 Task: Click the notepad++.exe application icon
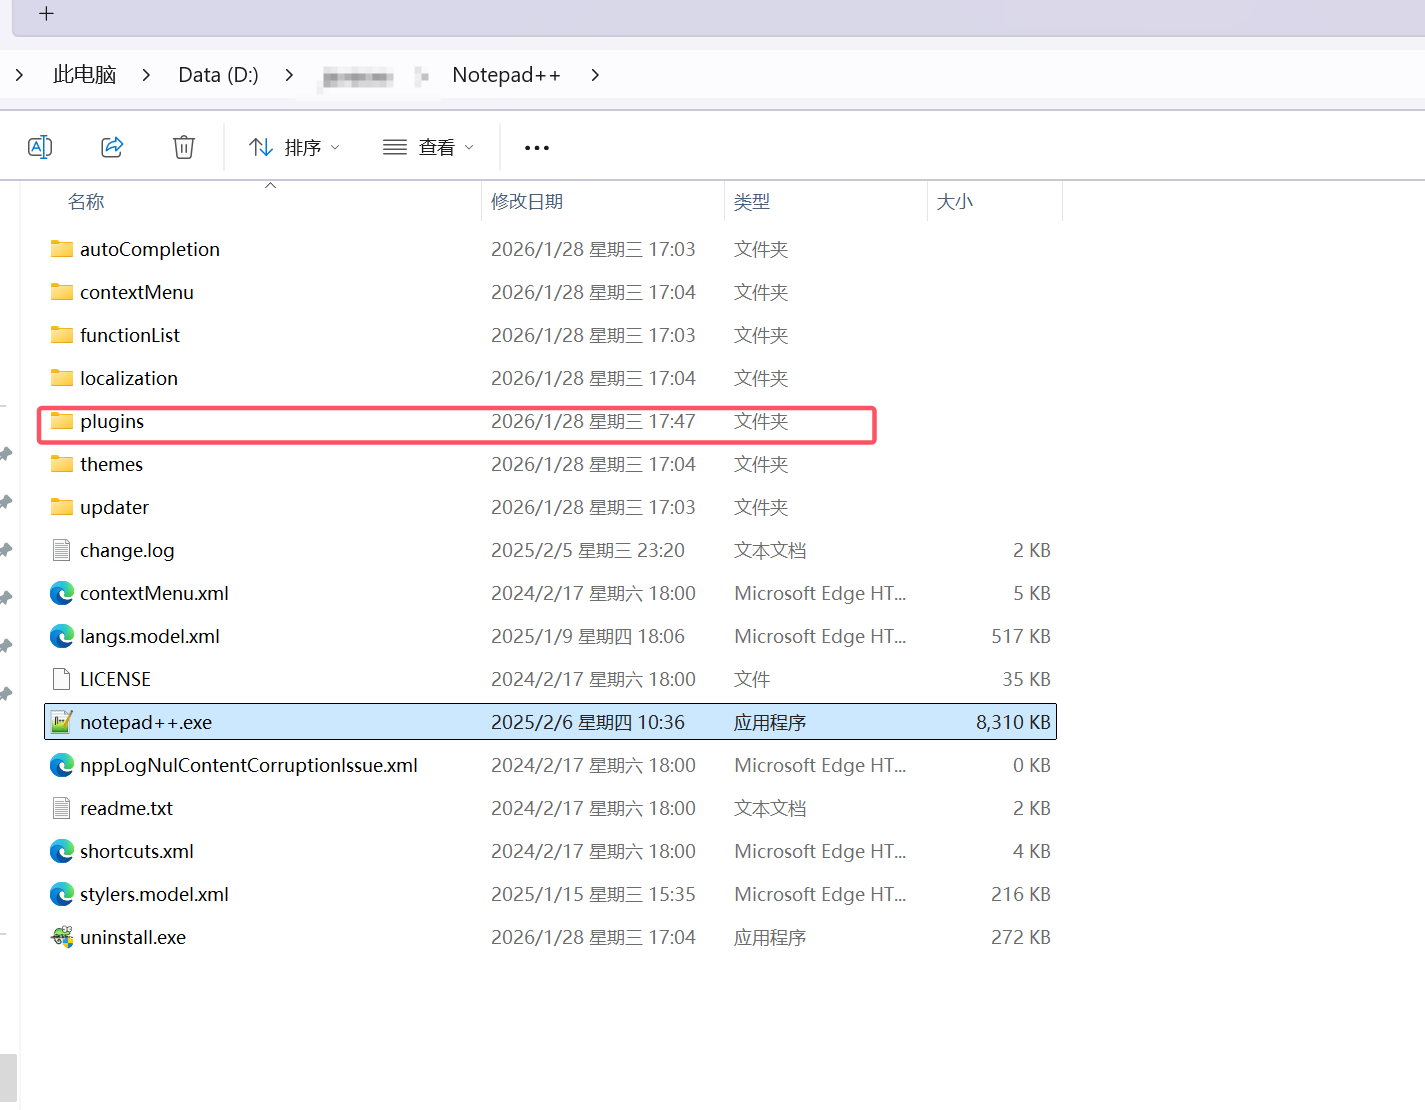(x=62, y=722)
